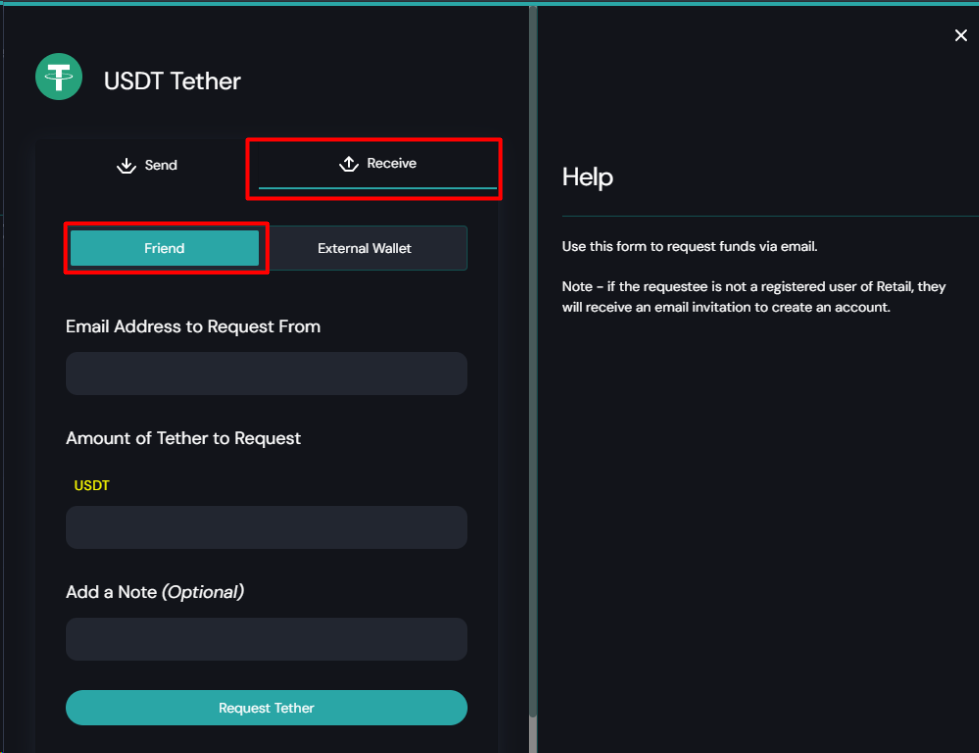The height and width of the screenshot is (753, 979).
Task: Click the 'Email Address to Request From' label
Action: click(x=193, y=327)
